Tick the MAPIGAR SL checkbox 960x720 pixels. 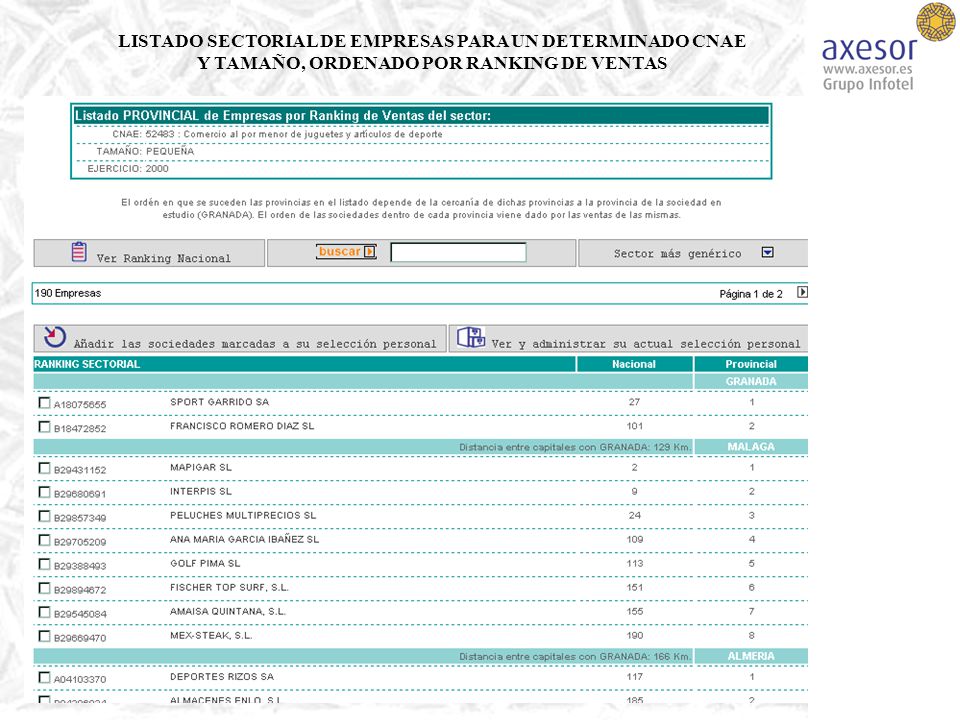(44, 468)
